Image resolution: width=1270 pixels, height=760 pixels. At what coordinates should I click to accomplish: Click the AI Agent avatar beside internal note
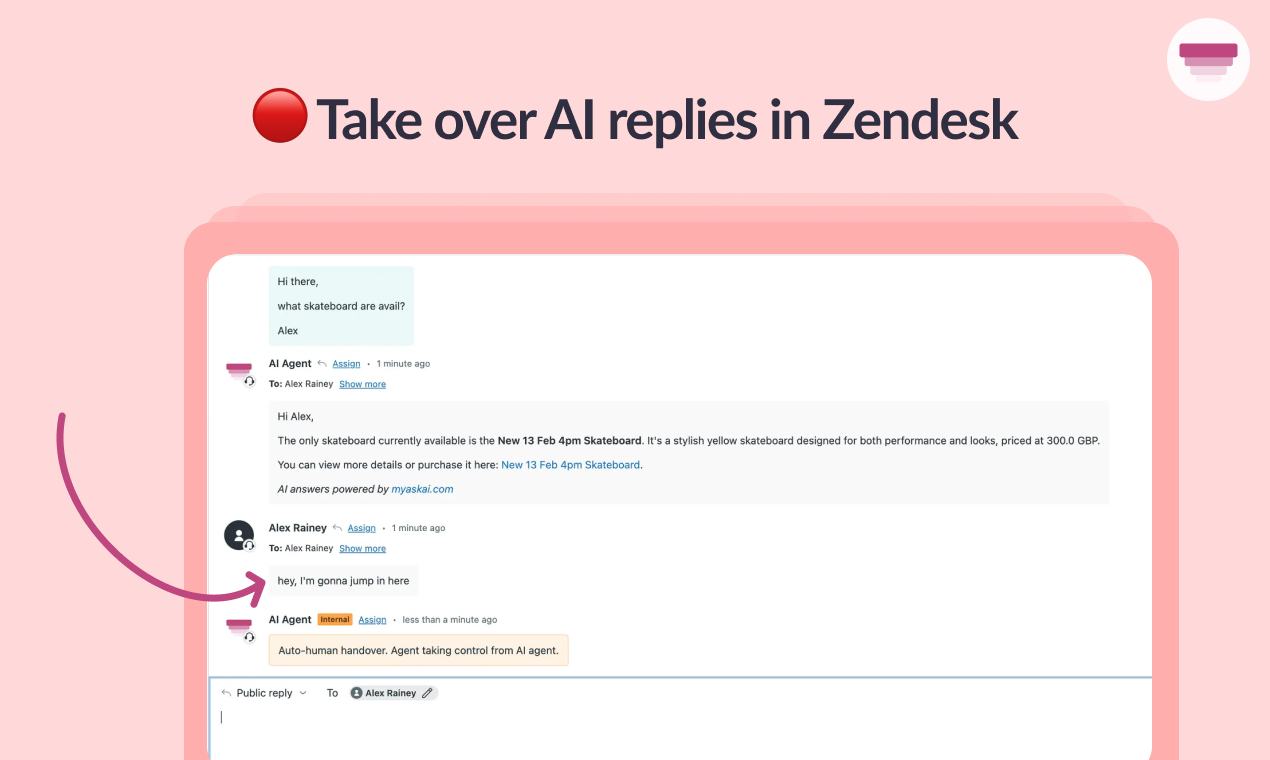click(x=240, y=628)
